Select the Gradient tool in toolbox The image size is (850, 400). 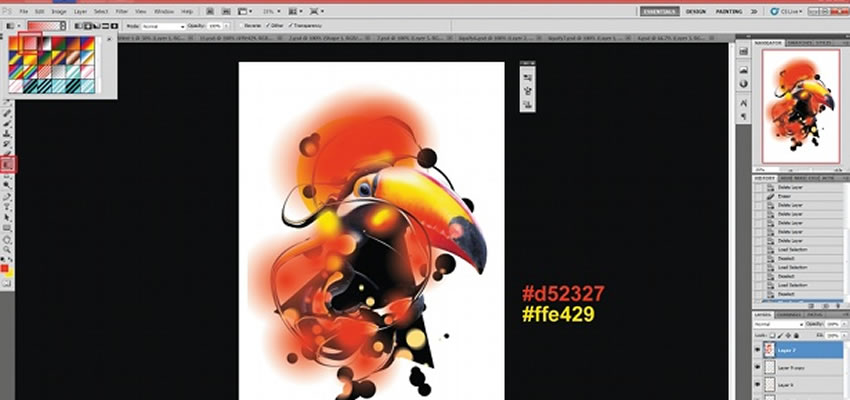(8, 164)
